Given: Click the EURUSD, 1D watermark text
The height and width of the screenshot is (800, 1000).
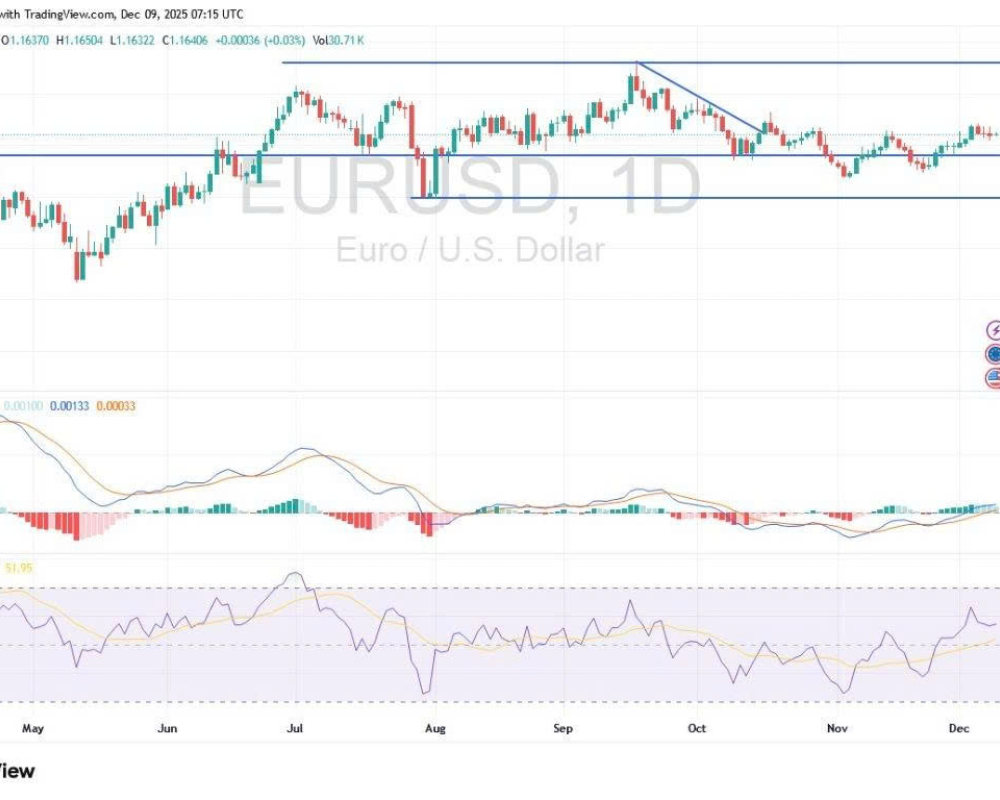Looking at the screenshot, I should [x=470, y=187].
